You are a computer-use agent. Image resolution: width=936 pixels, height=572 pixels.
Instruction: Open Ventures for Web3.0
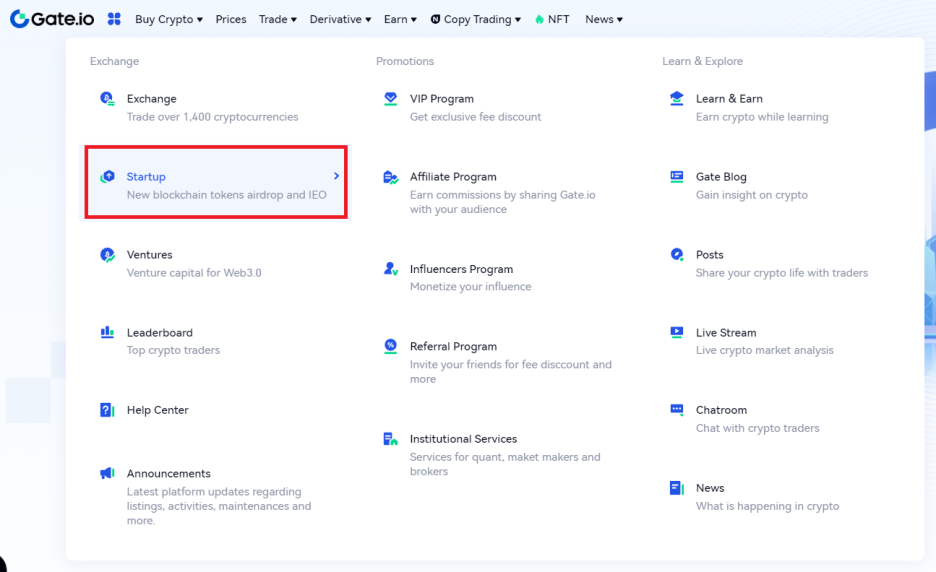[149, 255]
